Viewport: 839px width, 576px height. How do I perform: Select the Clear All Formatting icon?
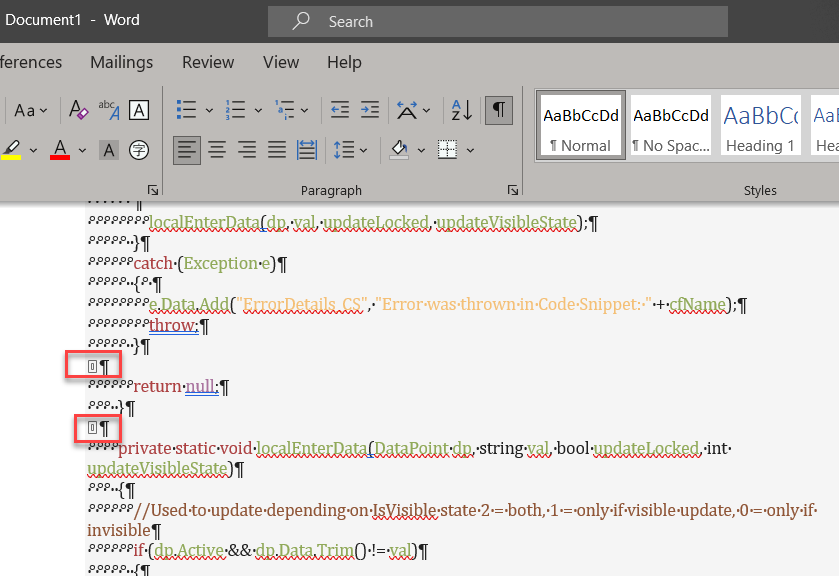78,110
